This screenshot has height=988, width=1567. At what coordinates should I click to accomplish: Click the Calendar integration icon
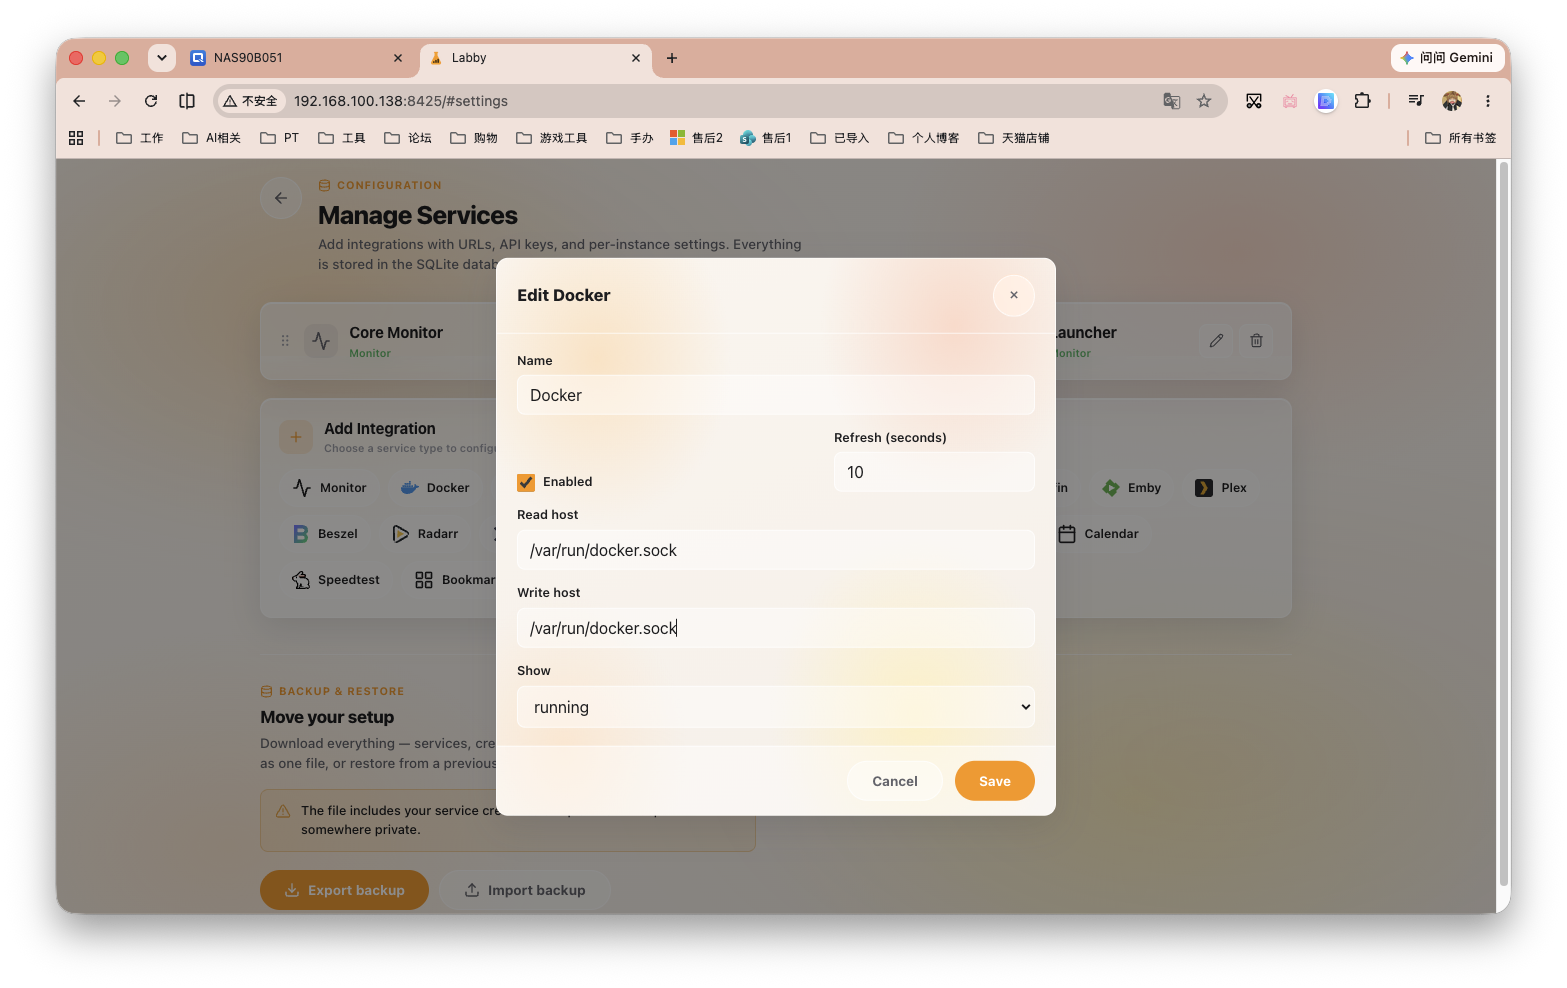pyautogui.click(x=1067, y=534)
